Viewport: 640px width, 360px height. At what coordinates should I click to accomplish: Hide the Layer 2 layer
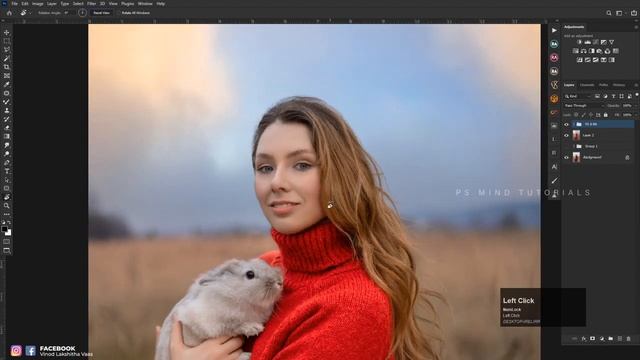[x=567, y=135]
